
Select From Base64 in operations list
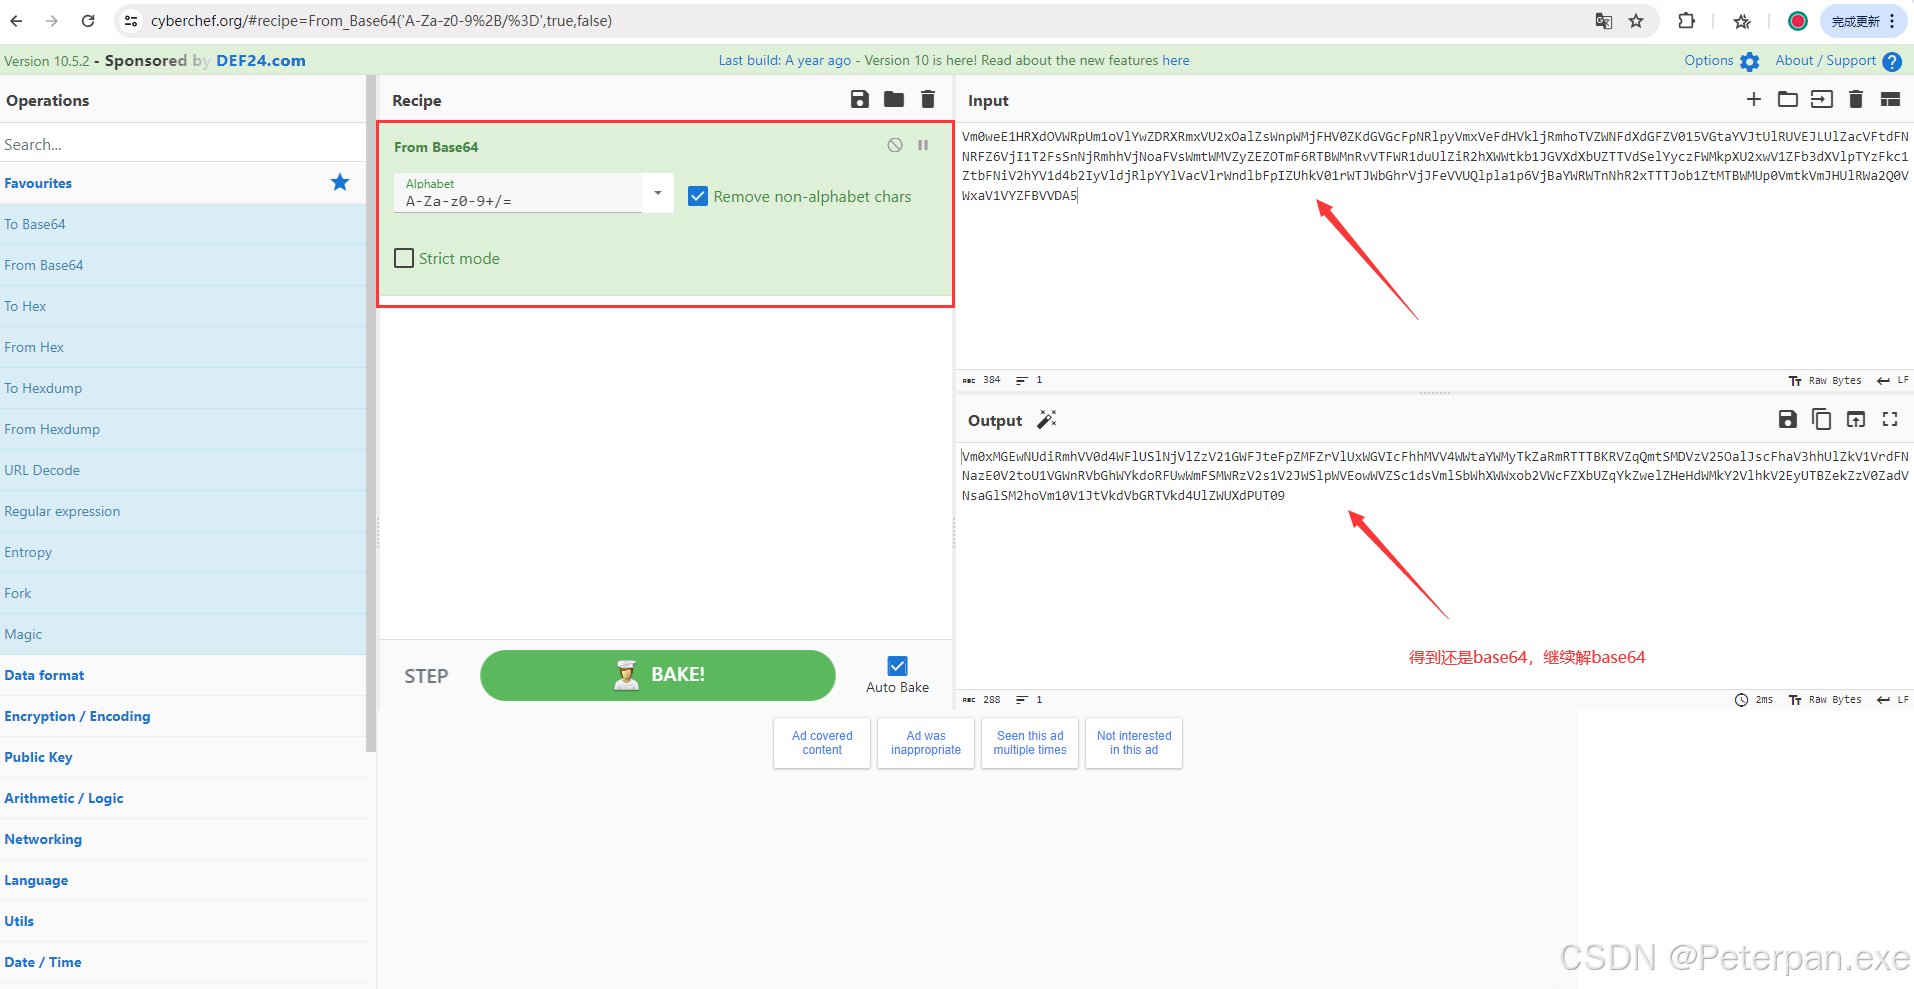pos(182,265)
